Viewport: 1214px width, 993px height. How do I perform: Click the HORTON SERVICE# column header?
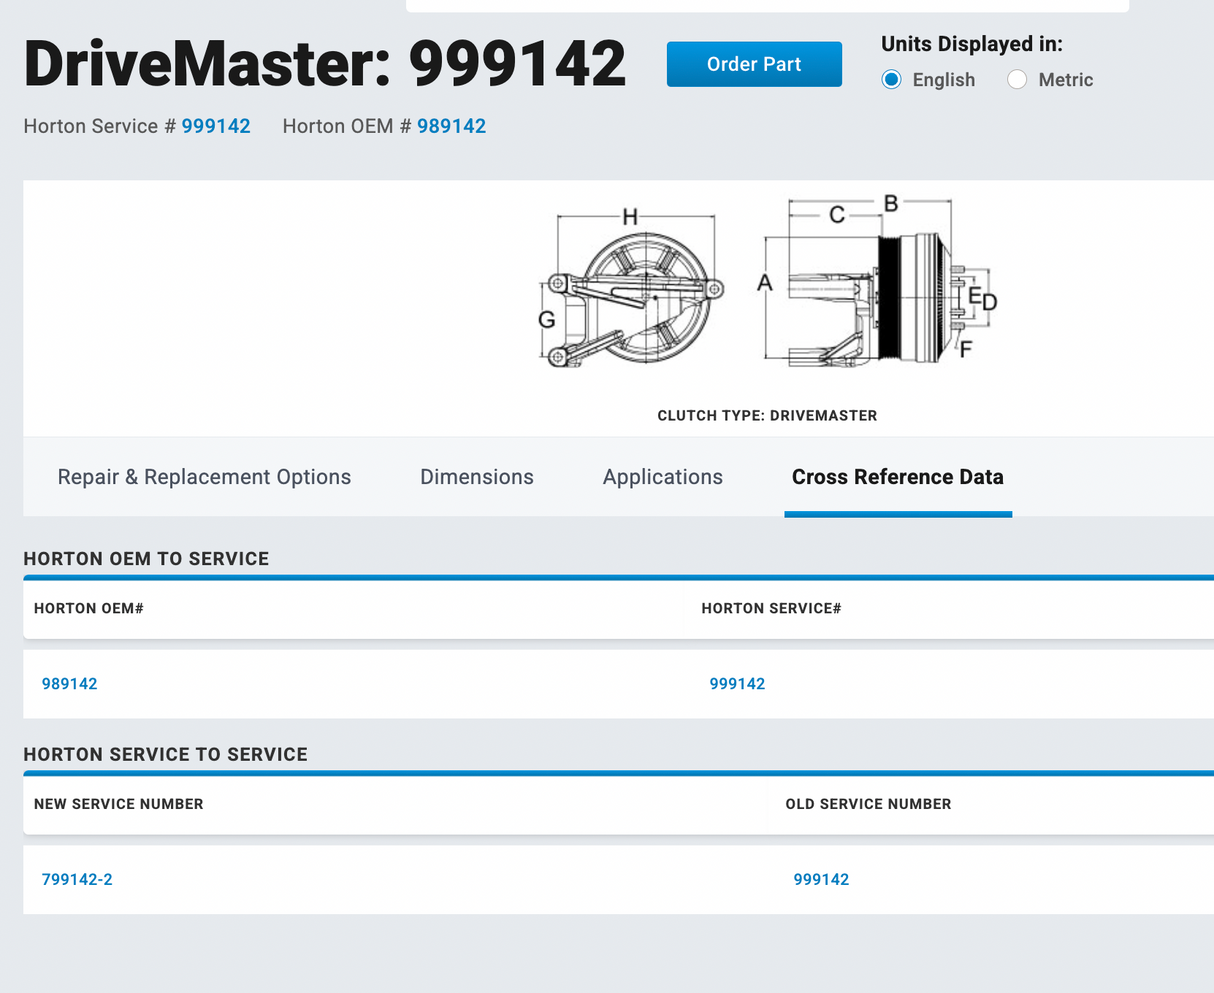pyautogui.click(x=771, y=608)
